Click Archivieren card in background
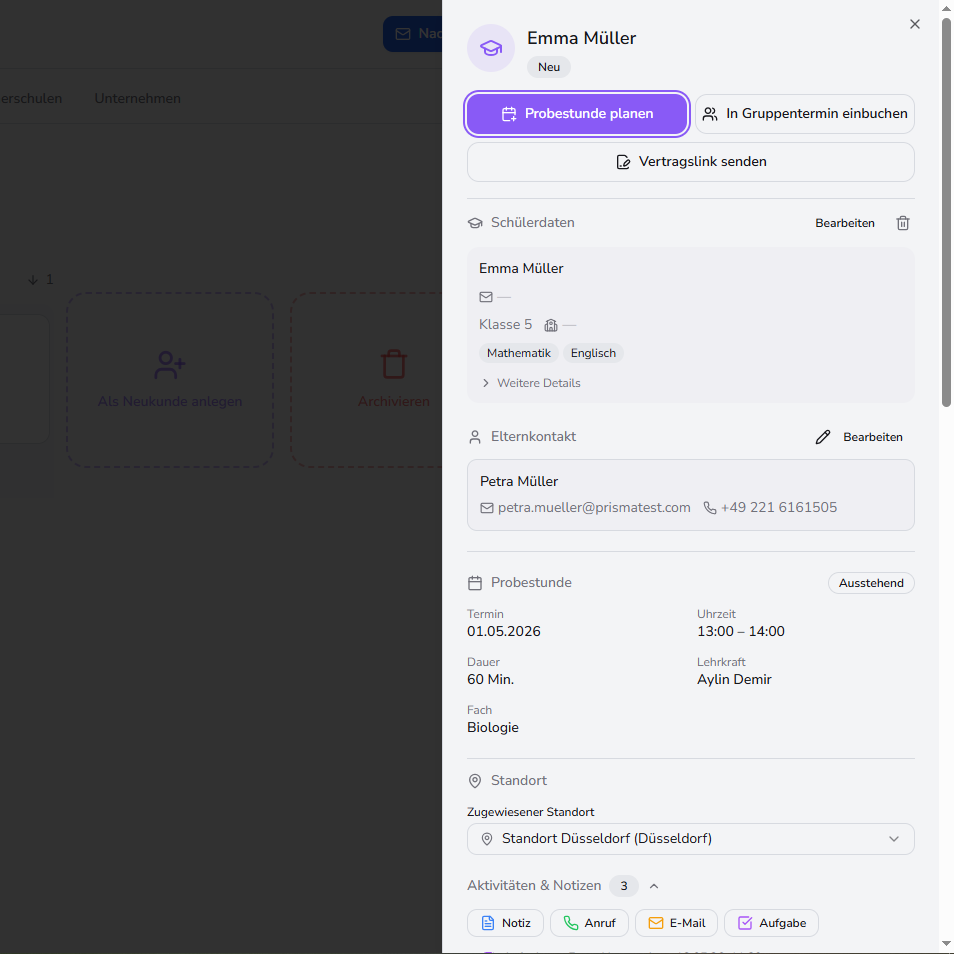954x954 pixels. coord(367,380)
